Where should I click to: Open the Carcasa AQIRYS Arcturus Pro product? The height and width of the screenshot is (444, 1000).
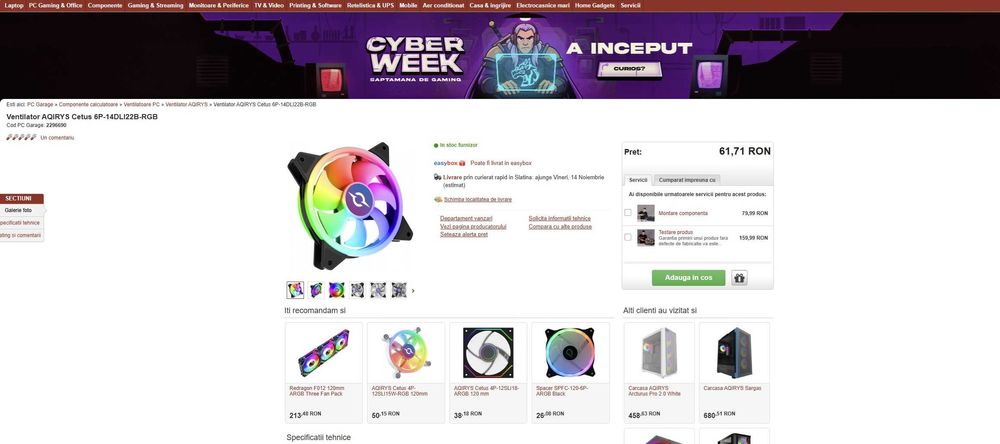(x=659, y=373)
